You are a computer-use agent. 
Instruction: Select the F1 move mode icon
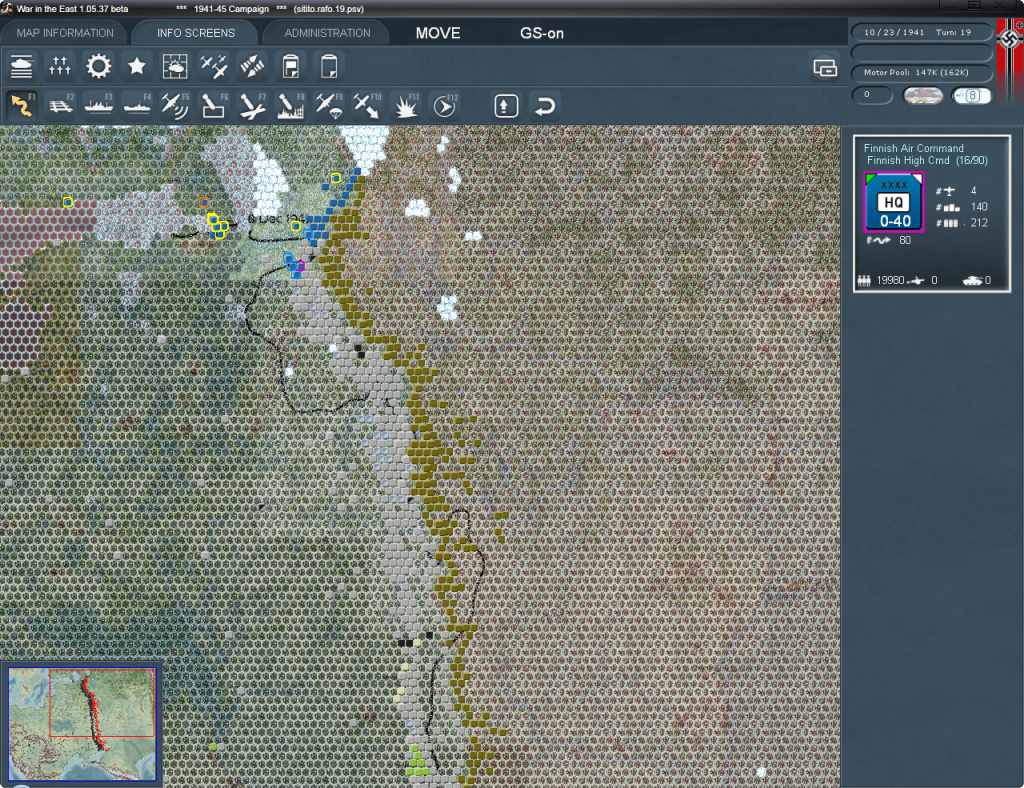[x=22, y=105]
